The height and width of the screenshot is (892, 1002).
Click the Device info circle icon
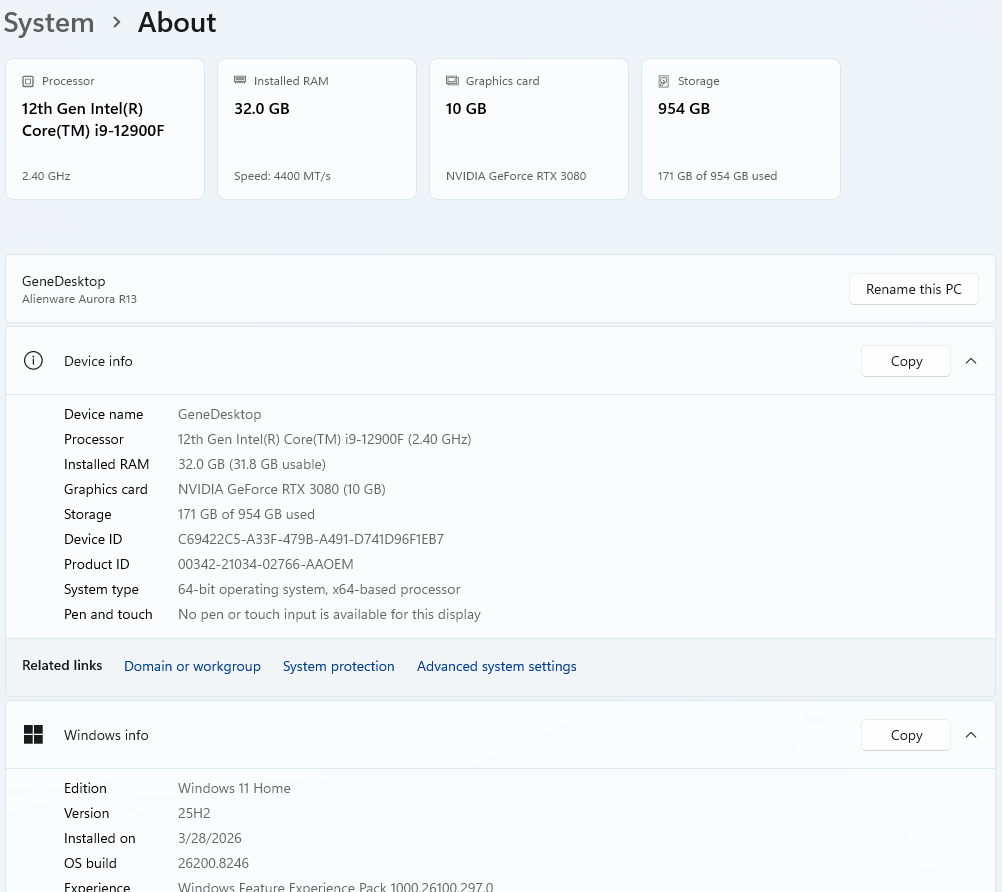tap(33, 361)
